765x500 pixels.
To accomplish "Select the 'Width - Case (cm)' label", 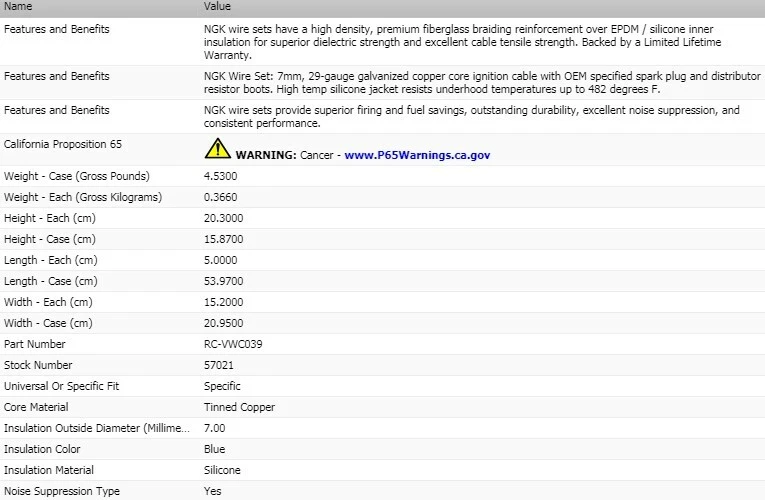I will (48, 323).
